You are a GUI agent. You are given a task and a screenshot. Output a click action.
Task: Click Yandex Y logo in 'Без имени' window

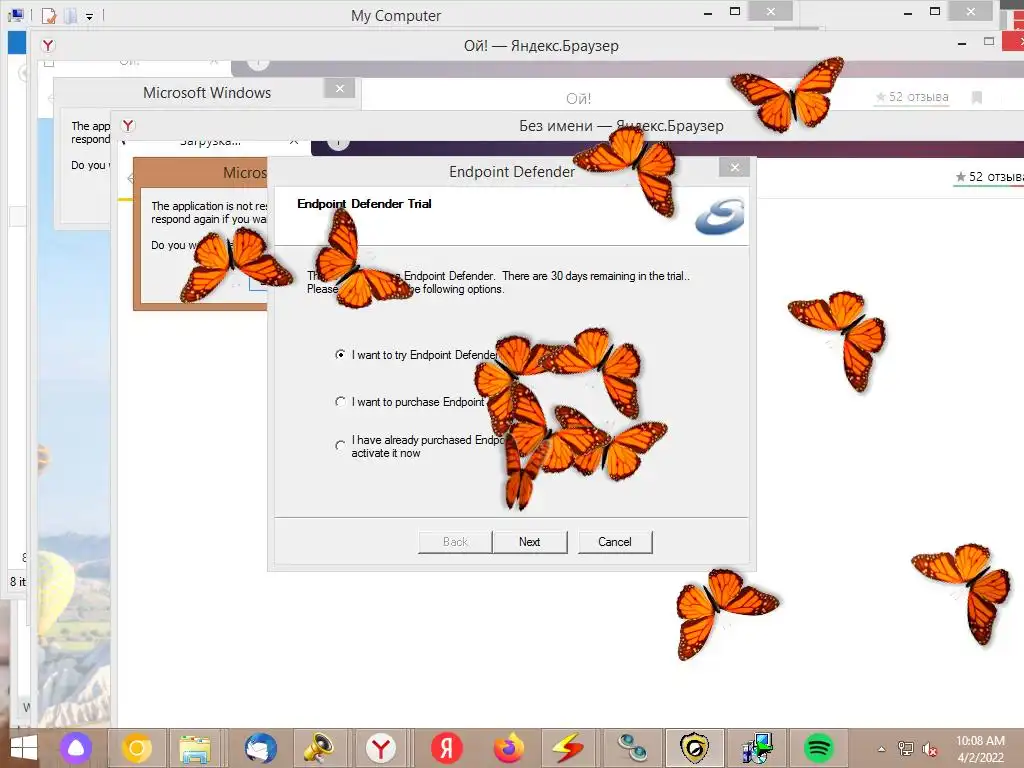pos(128,125)
